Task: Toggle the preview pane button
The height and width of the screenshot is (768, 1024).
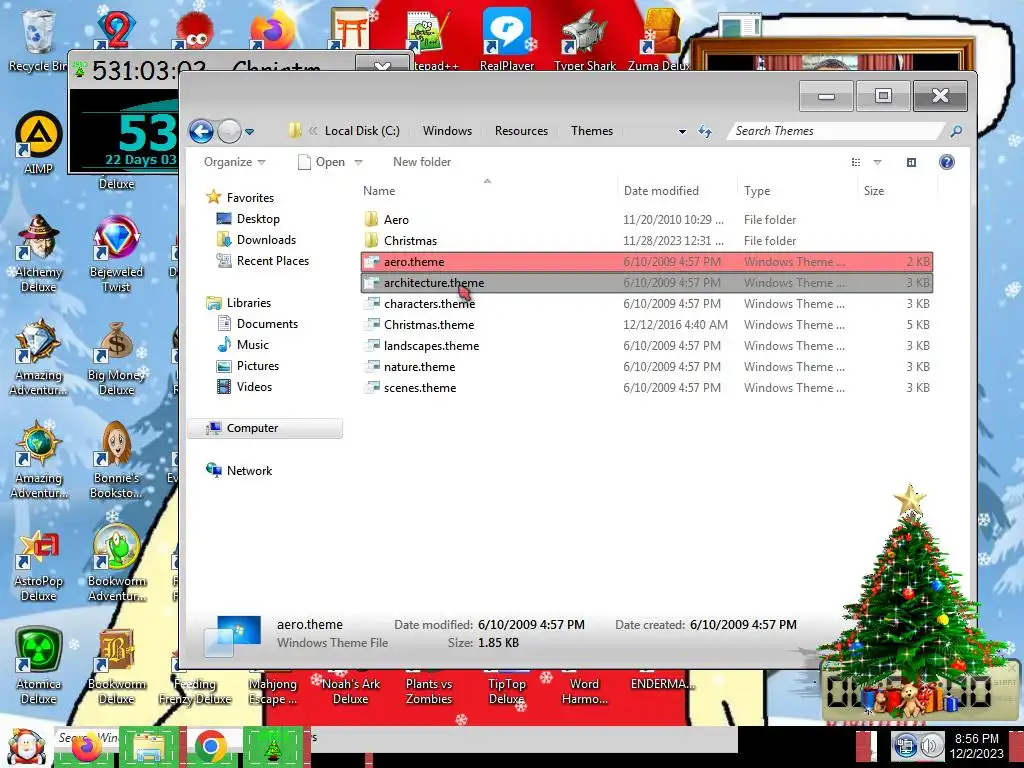Action: [x=911, y=162]
